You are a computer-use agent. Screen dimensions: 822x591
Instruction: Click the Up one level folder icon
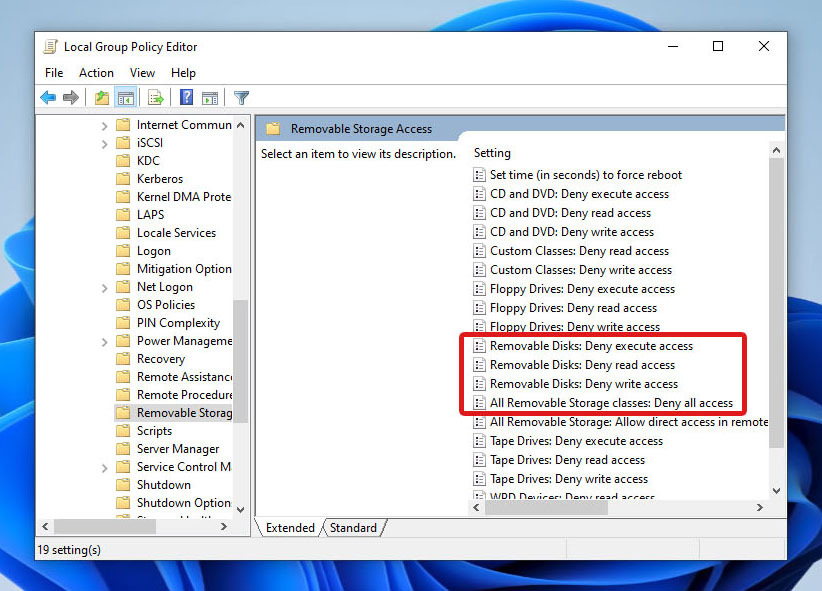click(x=101, y=97)
